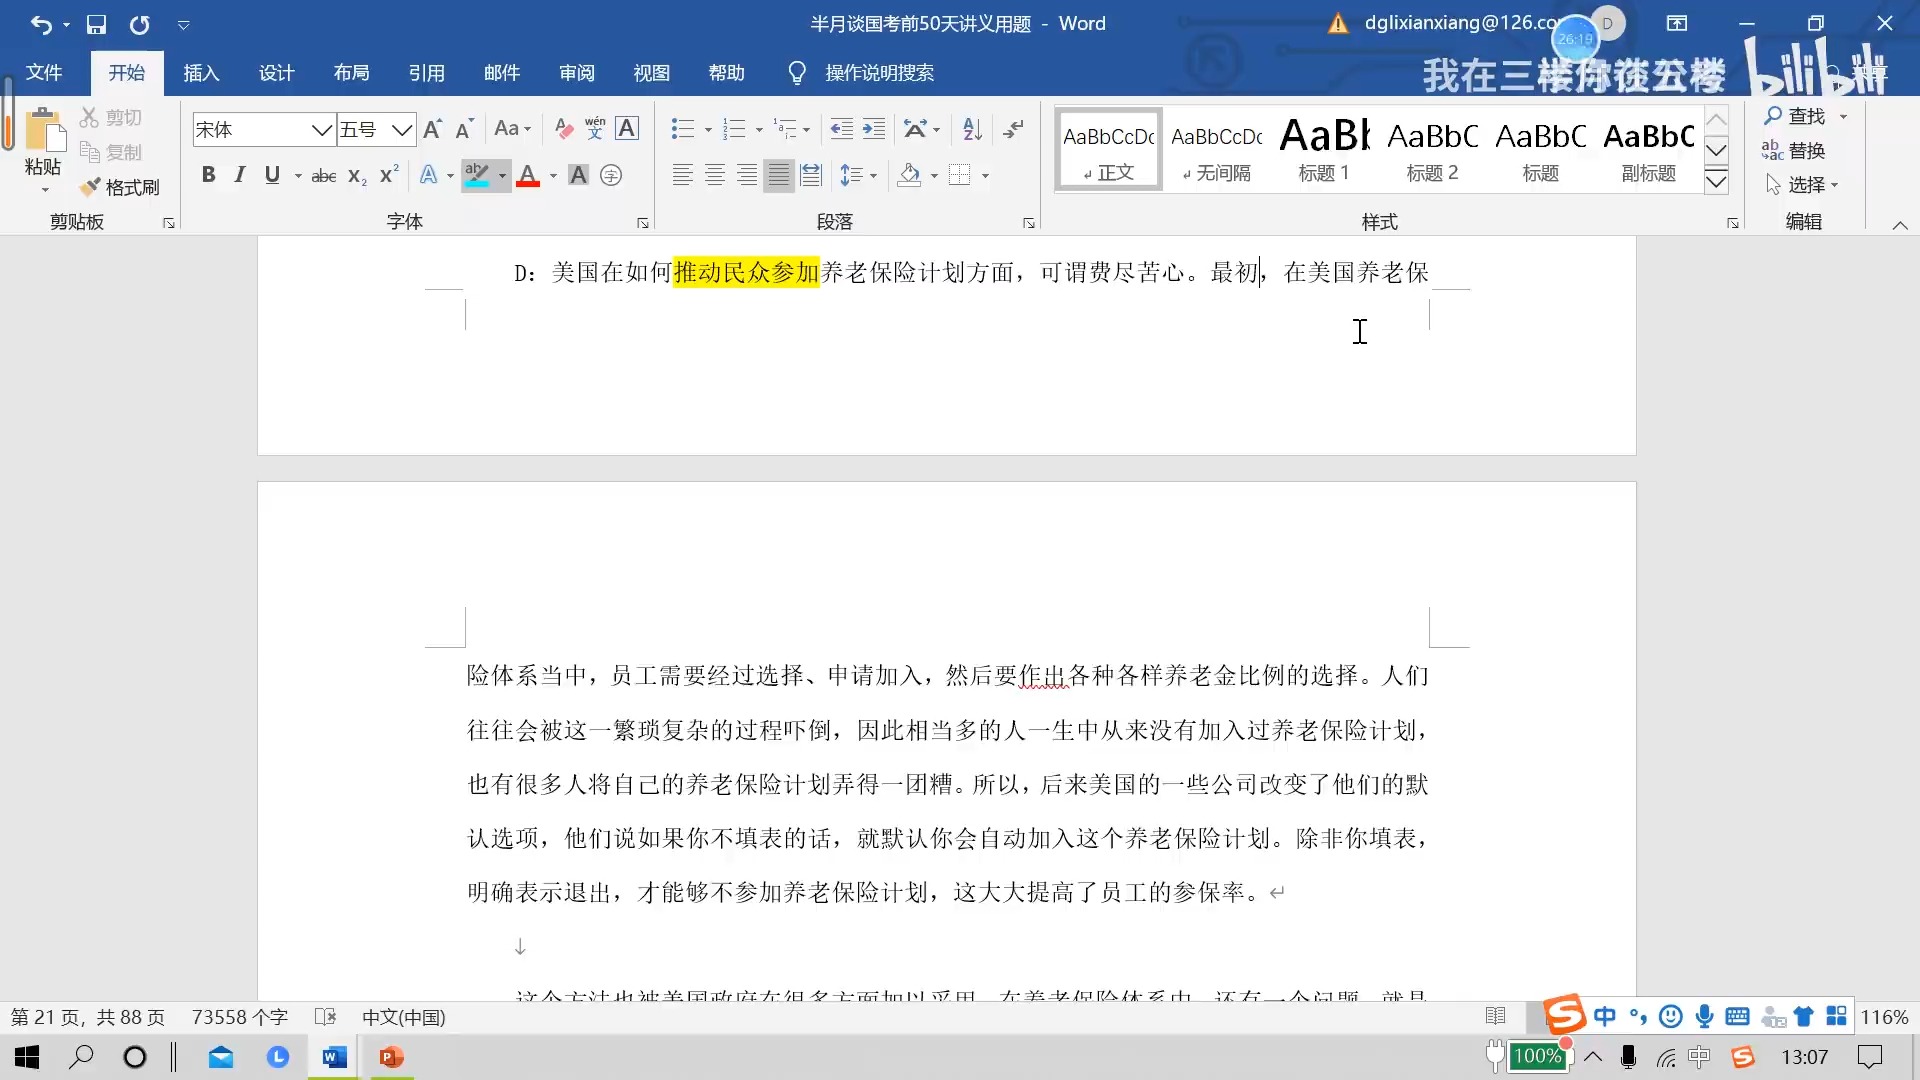
Task: Toggle Superscript formatting
Action: [x=389, y=175]
